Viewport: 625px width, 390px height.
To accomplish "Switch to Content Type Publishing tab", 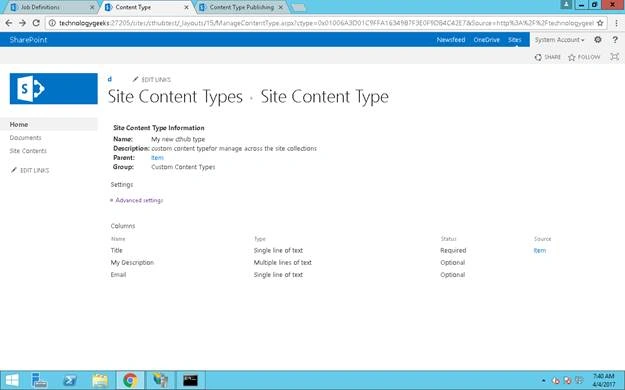I will click(241, 7).
